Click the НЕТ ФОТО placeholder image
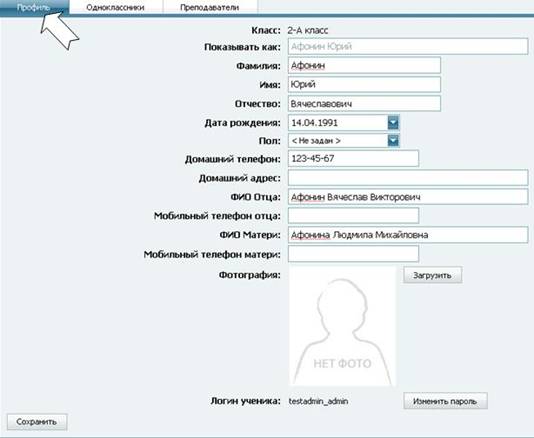This screenshot has width=534, height=438. click(x=342, y=326)
